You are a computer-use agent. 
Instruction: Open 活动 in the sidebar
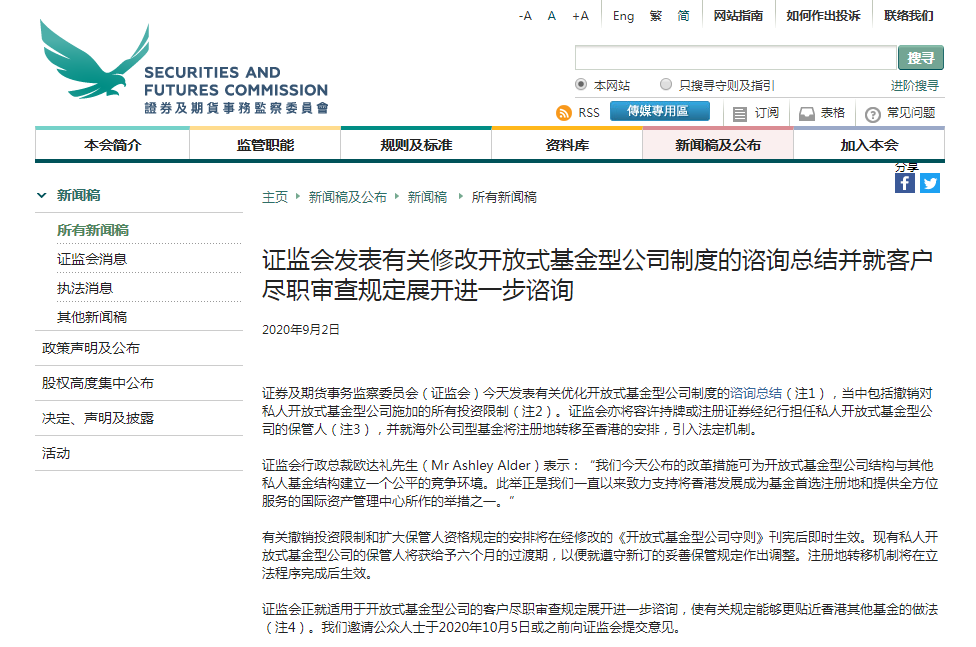coord(56,453)
